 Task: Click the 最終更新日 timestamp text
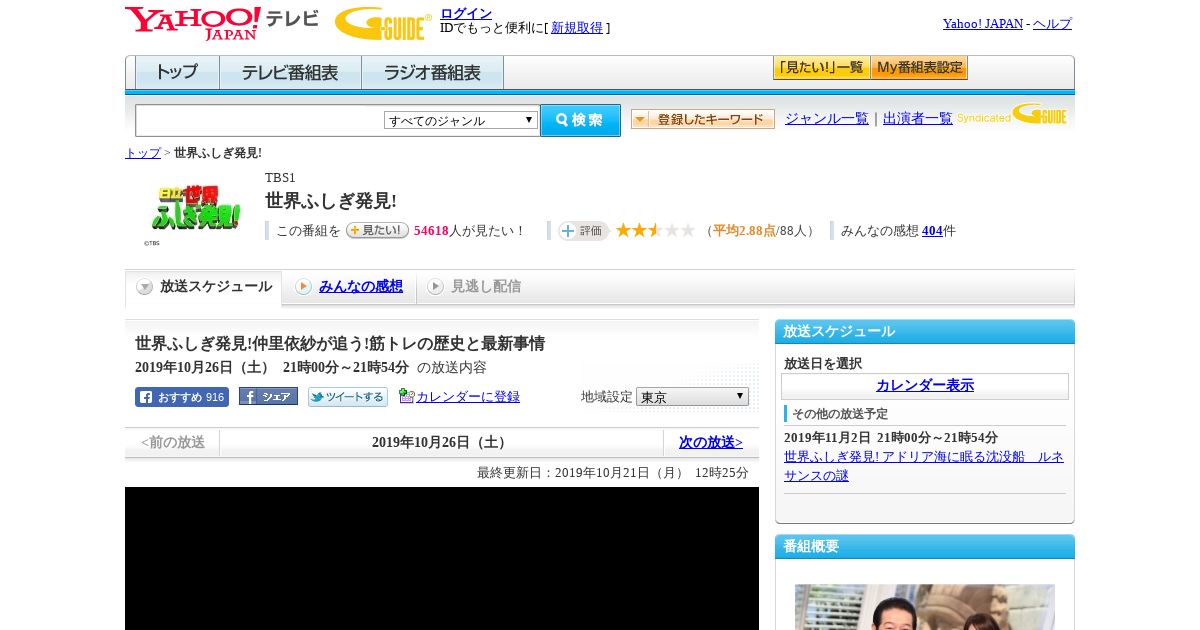coord(613,472)
